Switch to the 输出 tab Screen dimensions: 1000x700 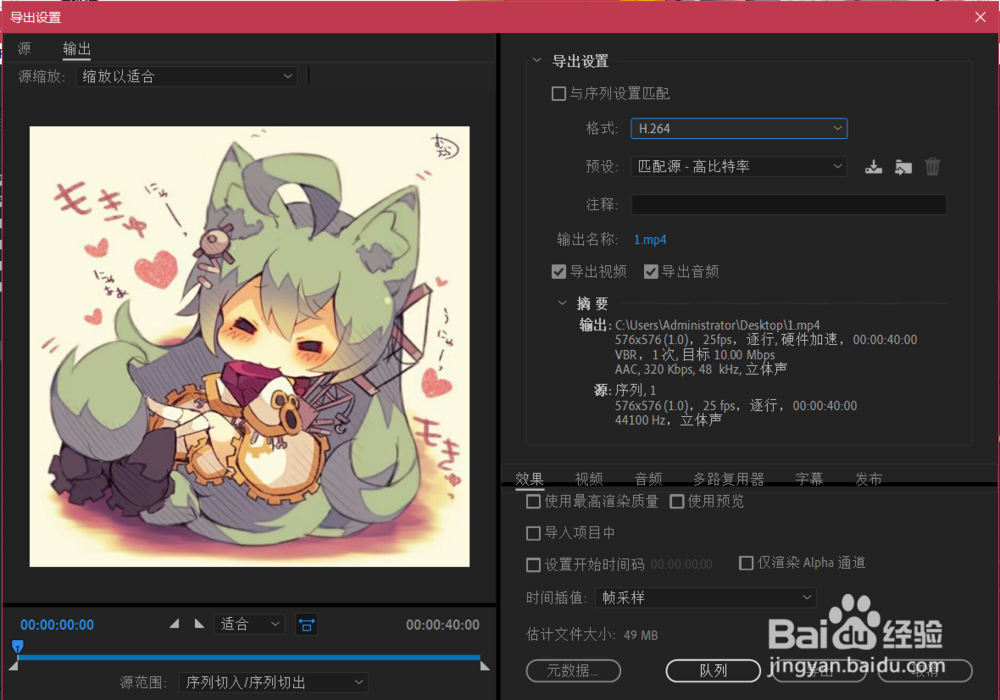pyautogui.click(x=77, y=48)
